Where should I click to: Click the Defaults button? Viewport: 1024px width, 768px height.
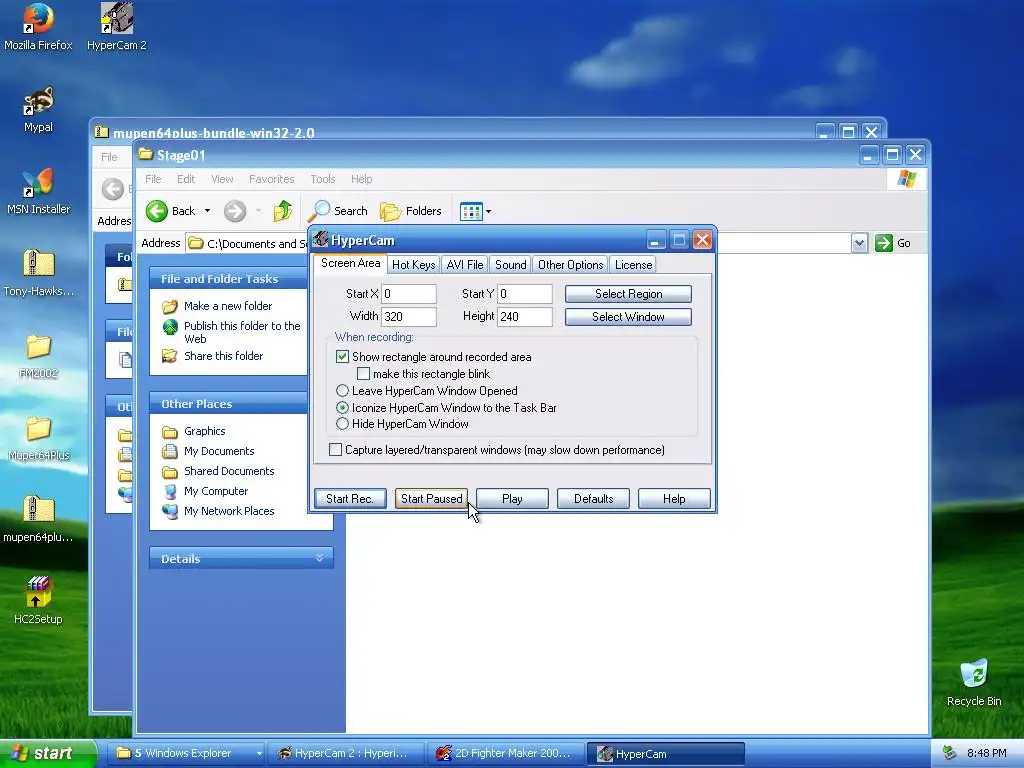593,499
